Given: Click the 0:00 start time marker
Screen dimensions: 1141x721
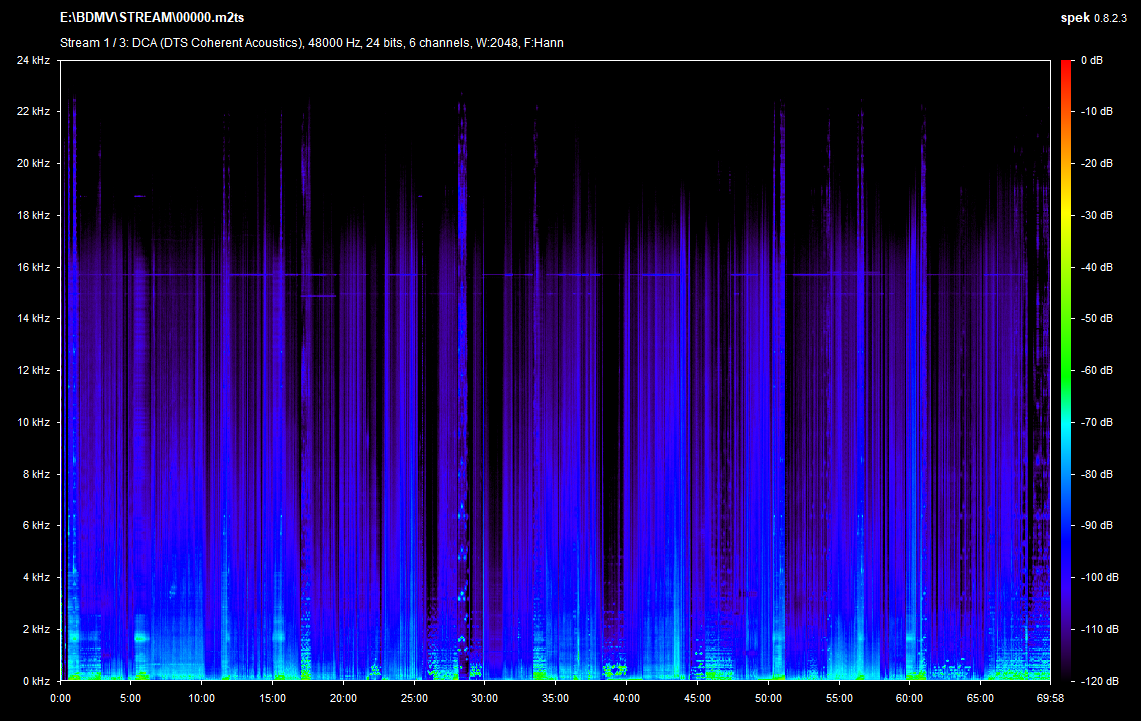Looking at the screenshot, I should 60,697.
